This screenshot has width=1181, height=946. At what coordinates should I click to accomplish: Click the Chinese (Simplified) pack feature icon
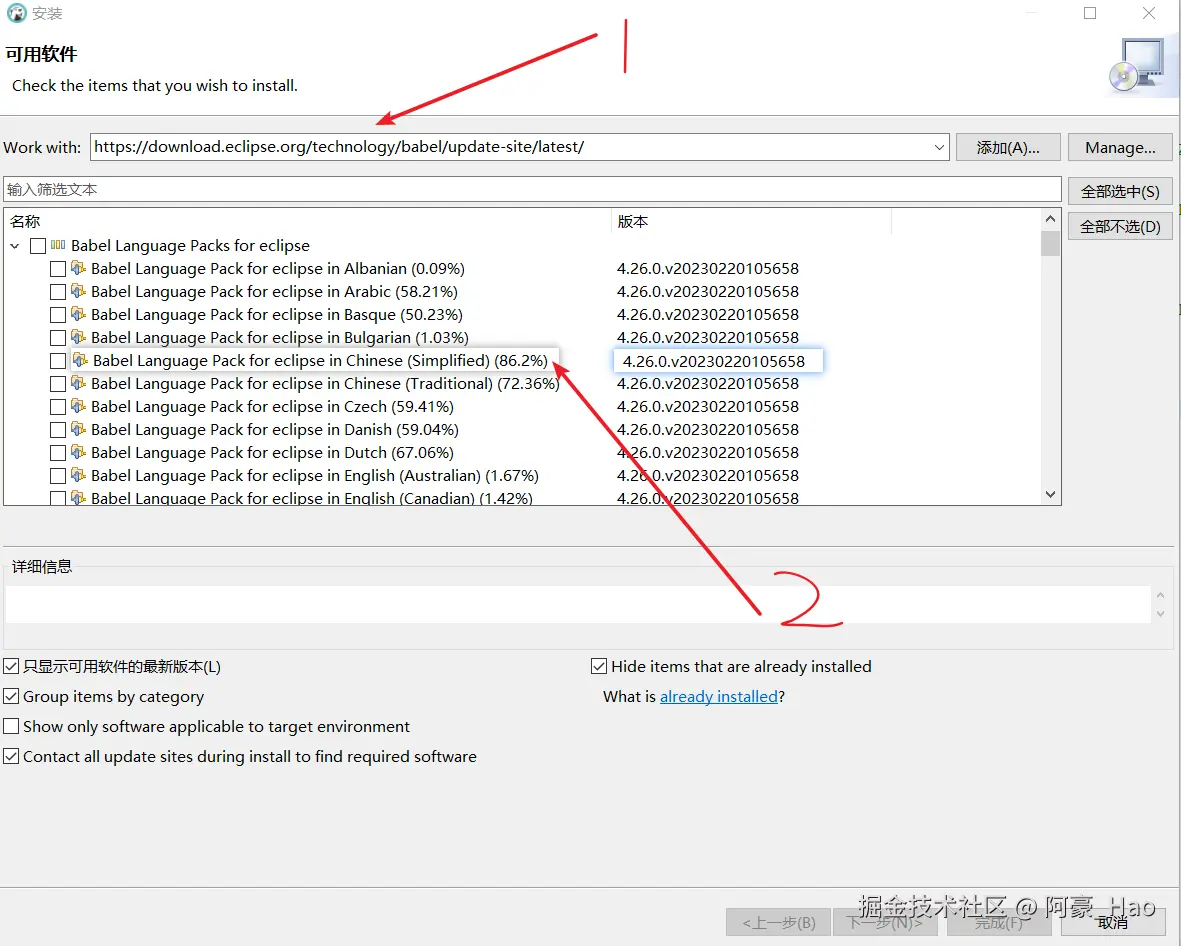pos(81,360)
